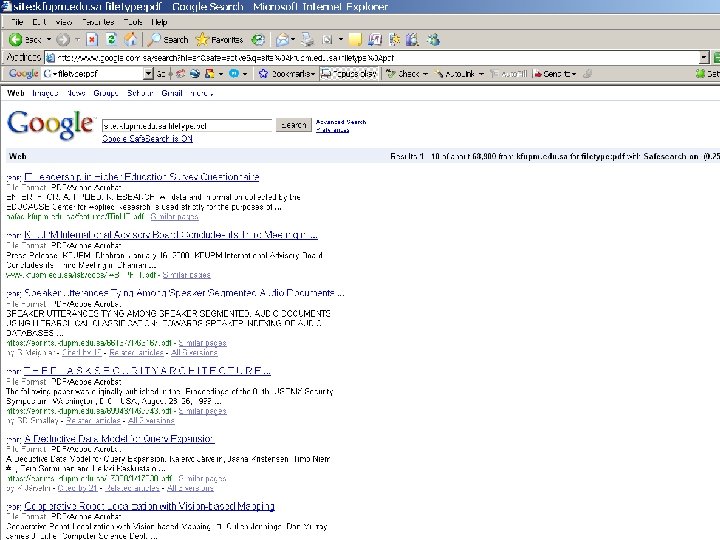720x540 pixels.
Task: Click the Google toolbar news icon
Action: (x=180, y=73)
